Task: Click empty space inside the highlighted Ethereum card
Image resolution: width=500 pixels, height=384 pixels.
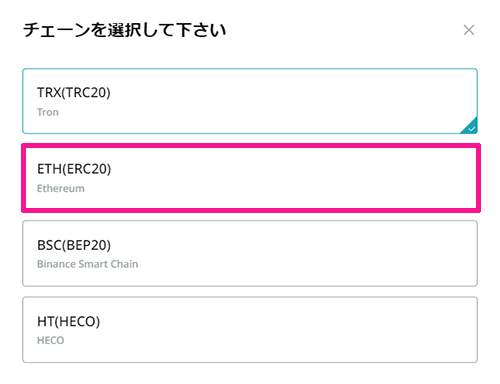Action: pos(300,178)
